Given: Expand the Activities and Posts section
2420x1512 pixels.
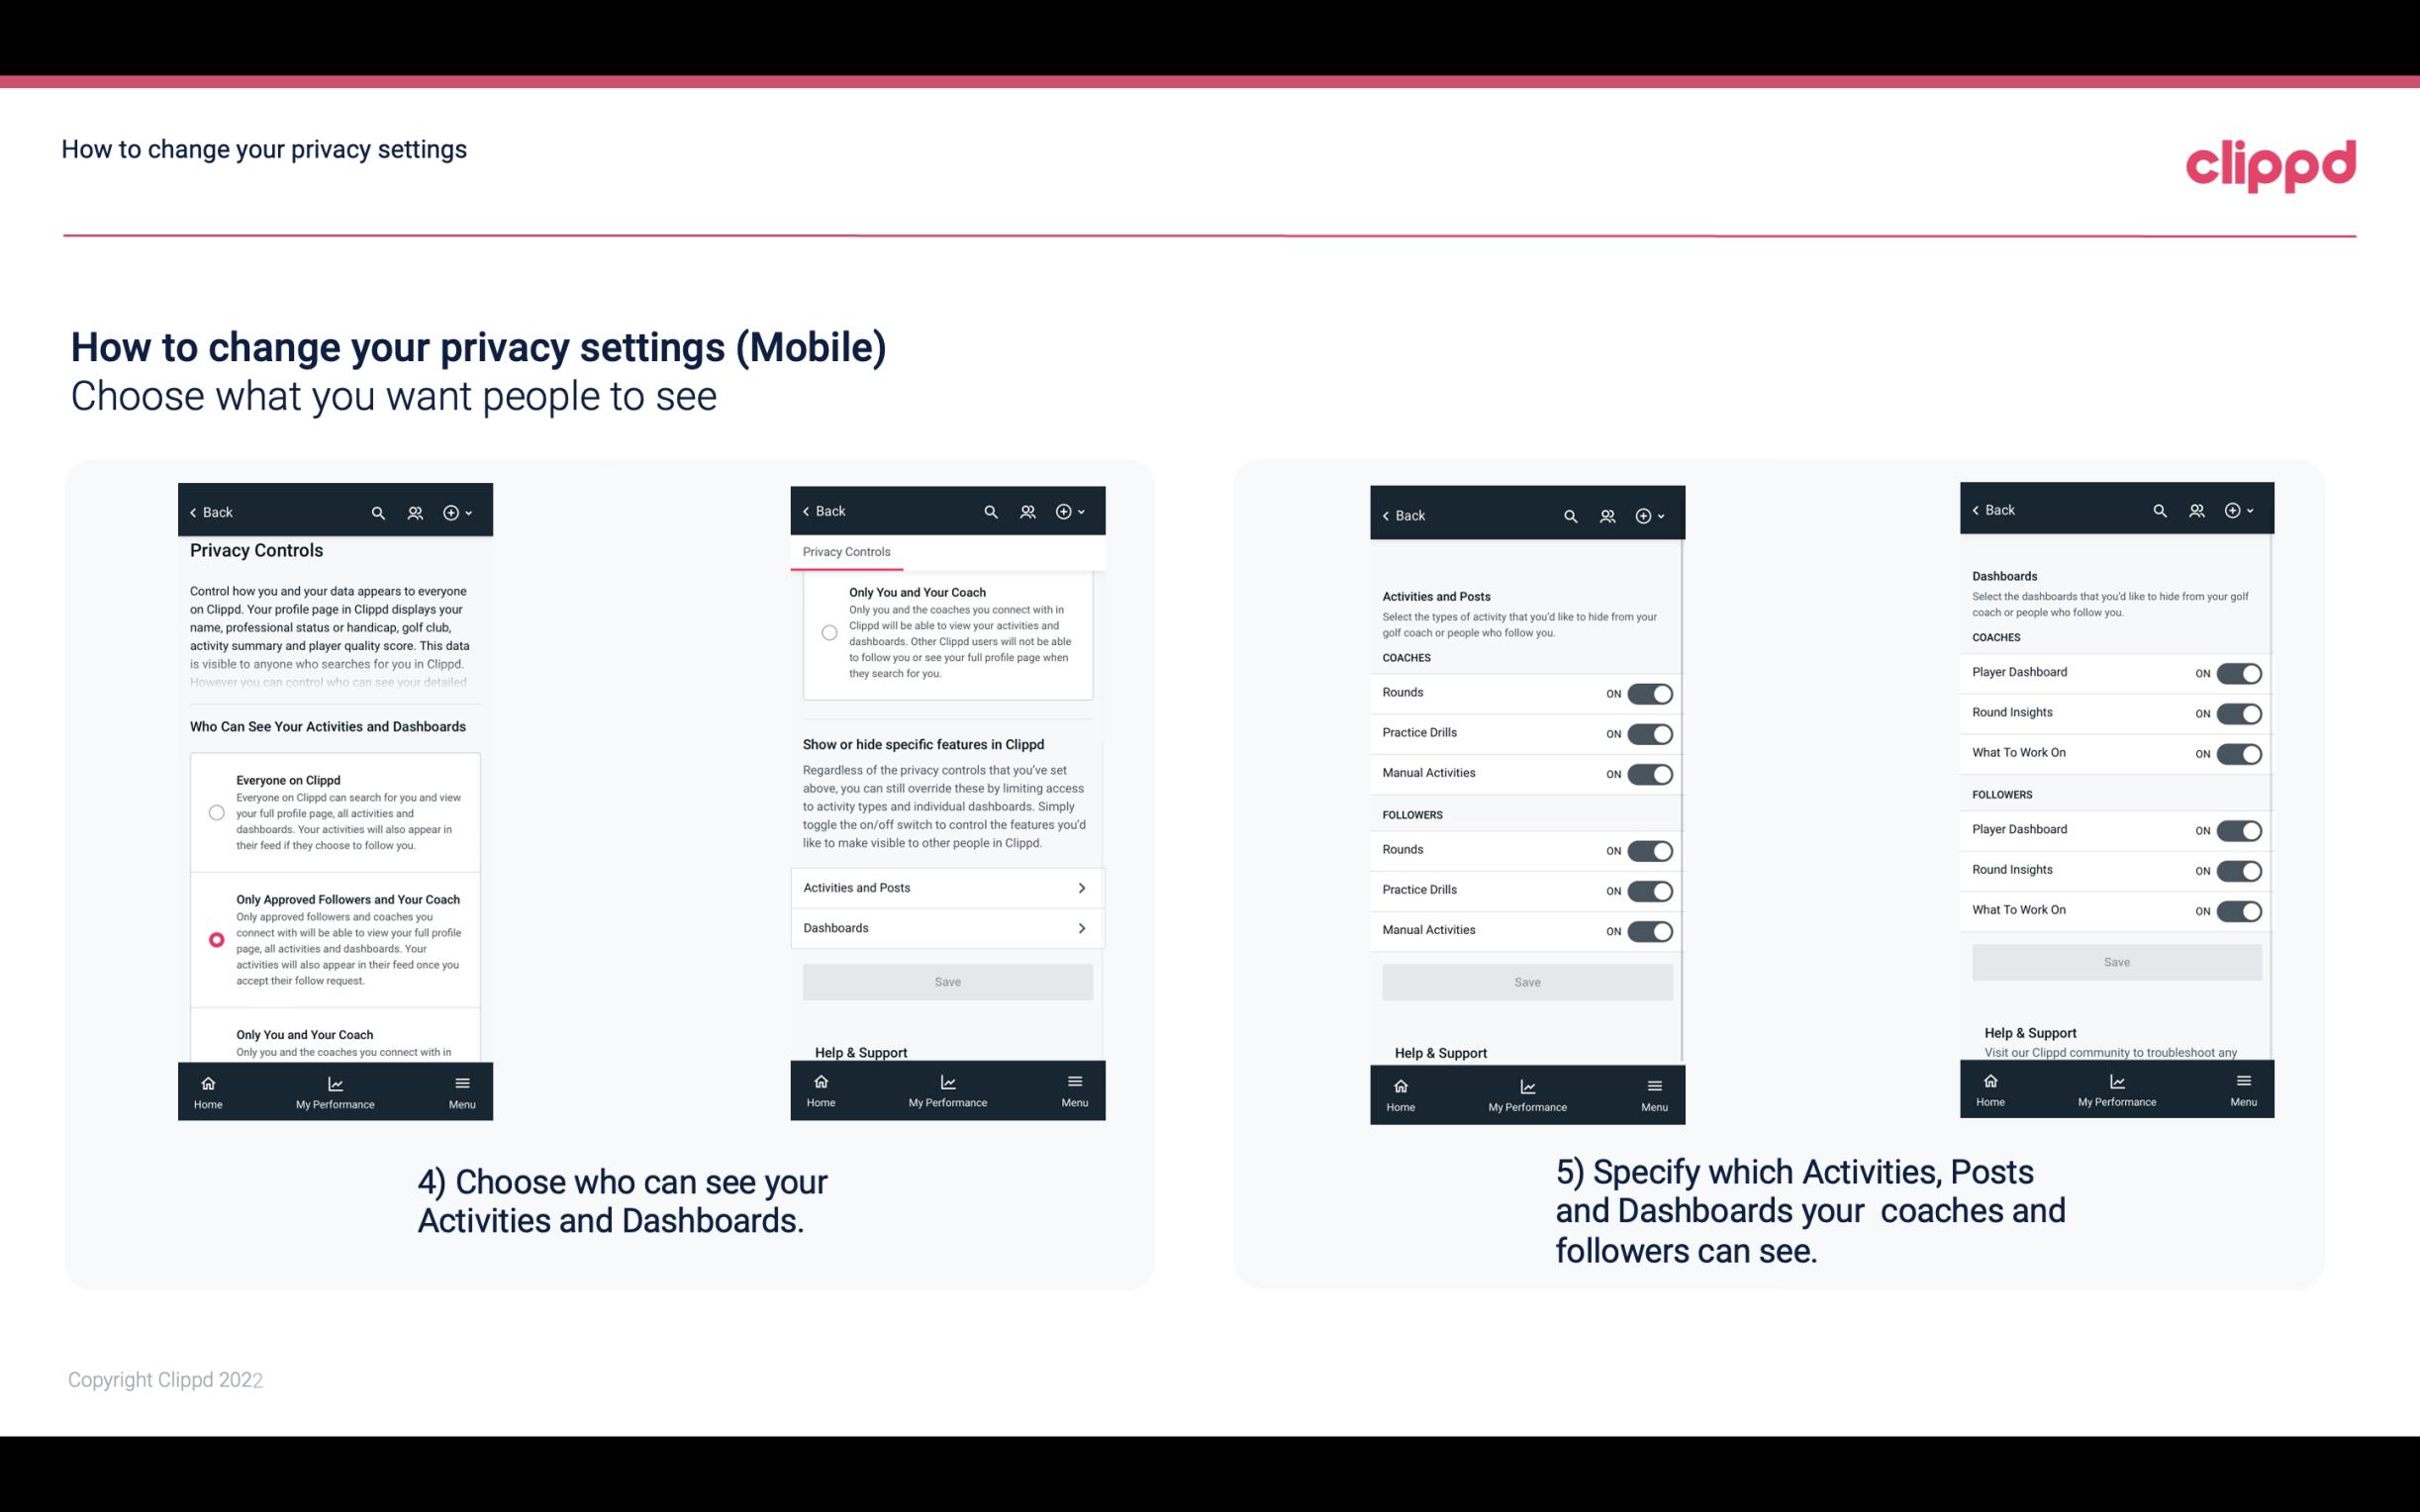Looking at the screenshot, I should (x=946, y=887).
